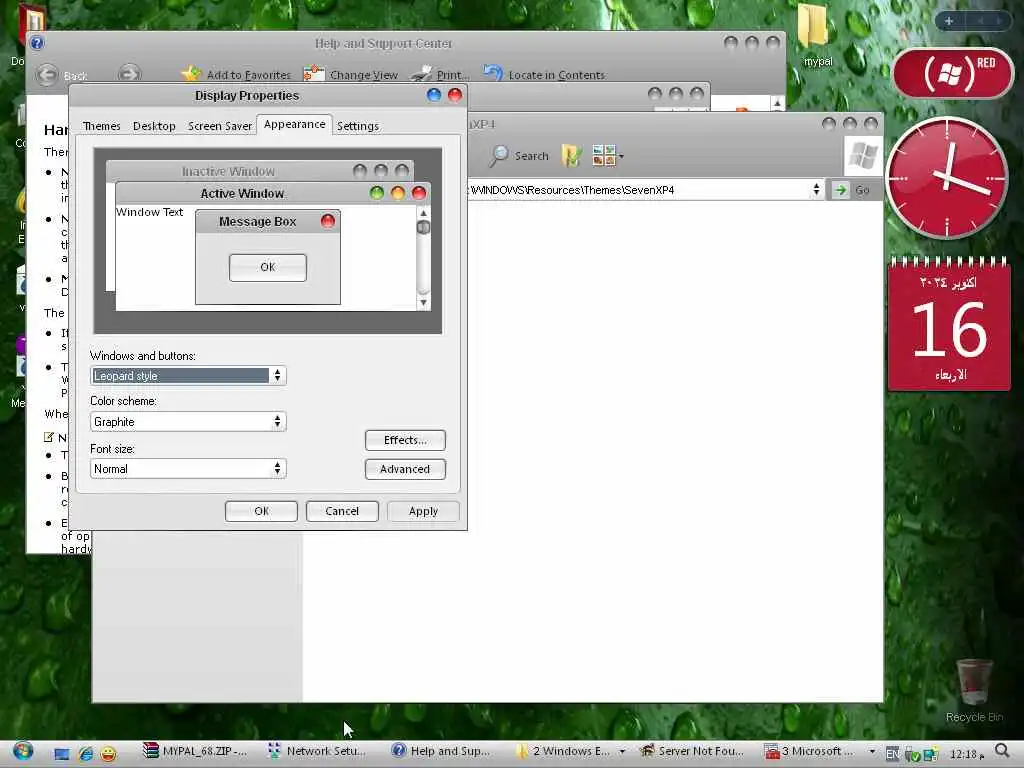This screenshot has height=768, width=1024.
Task: Open the Screen Saver tab
Action: tap(220, 126)
